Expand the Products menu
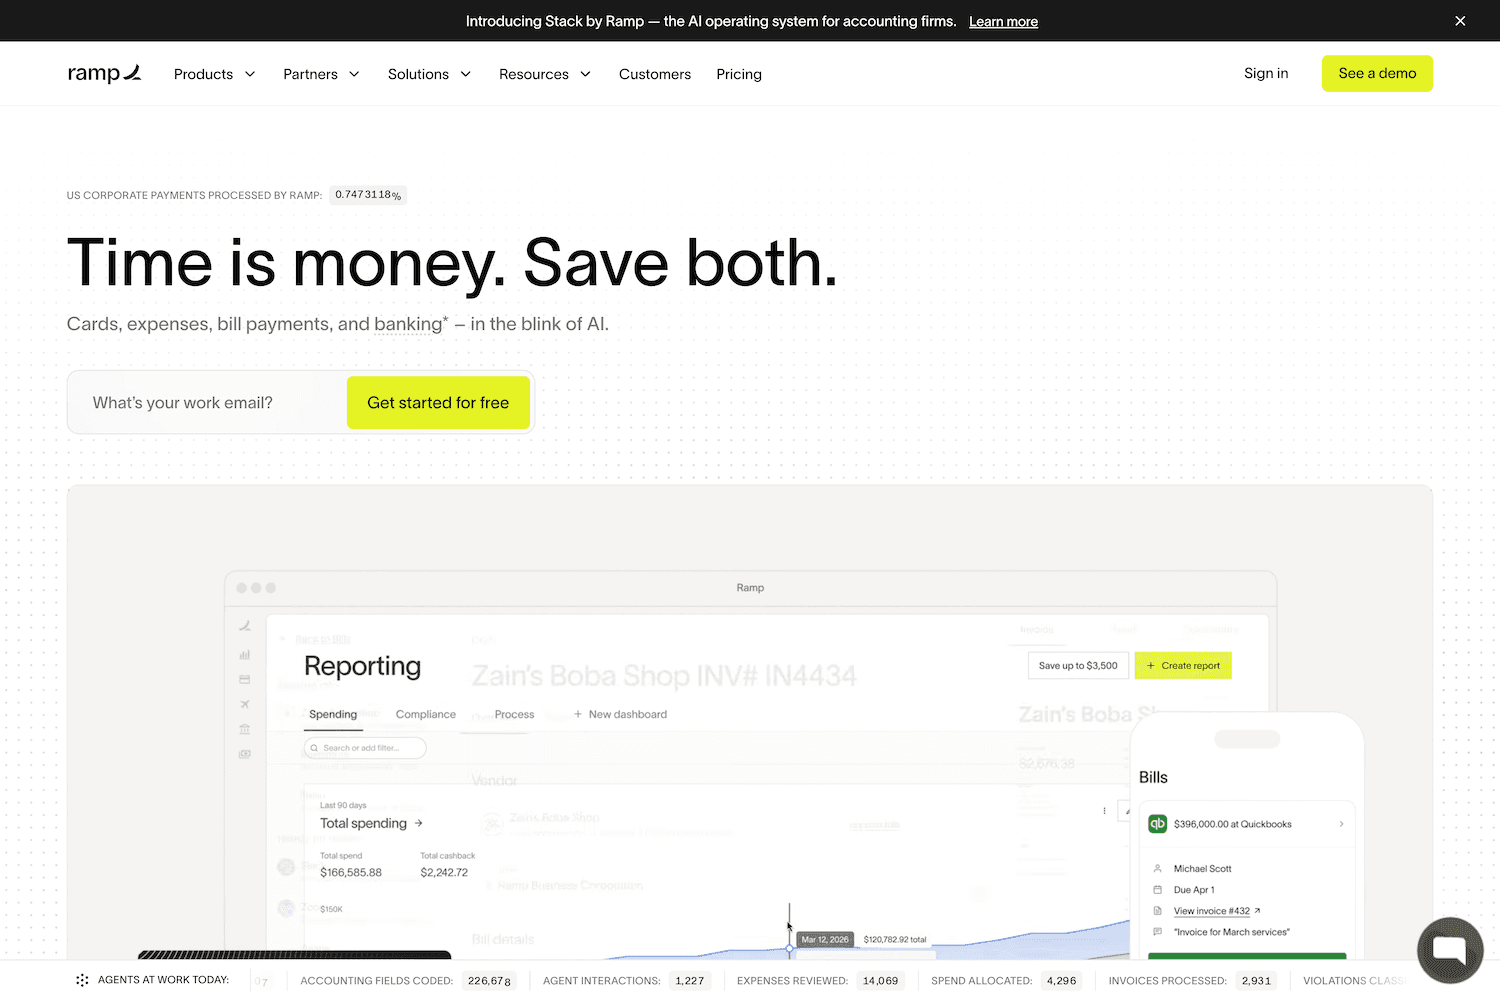 214,74
